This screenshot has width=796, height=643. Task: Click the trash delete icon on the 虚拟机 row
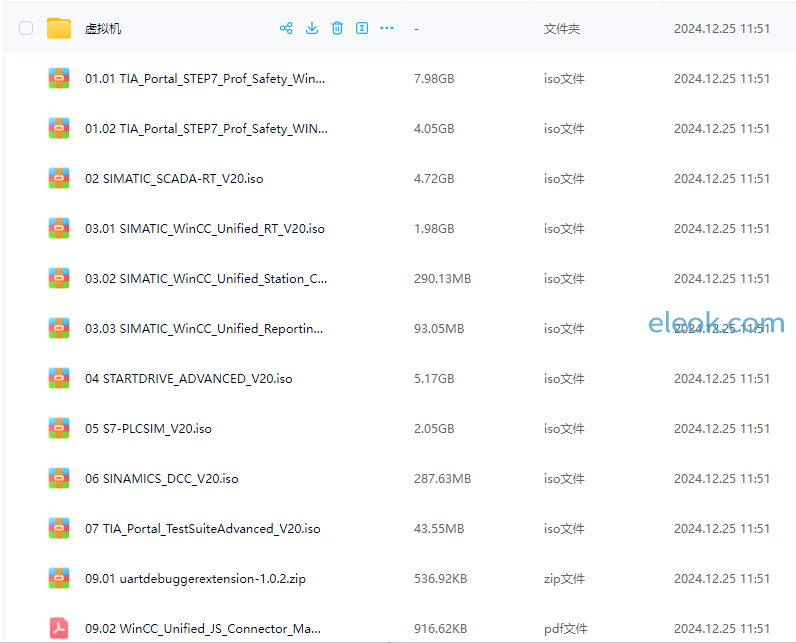coord(337,28)
